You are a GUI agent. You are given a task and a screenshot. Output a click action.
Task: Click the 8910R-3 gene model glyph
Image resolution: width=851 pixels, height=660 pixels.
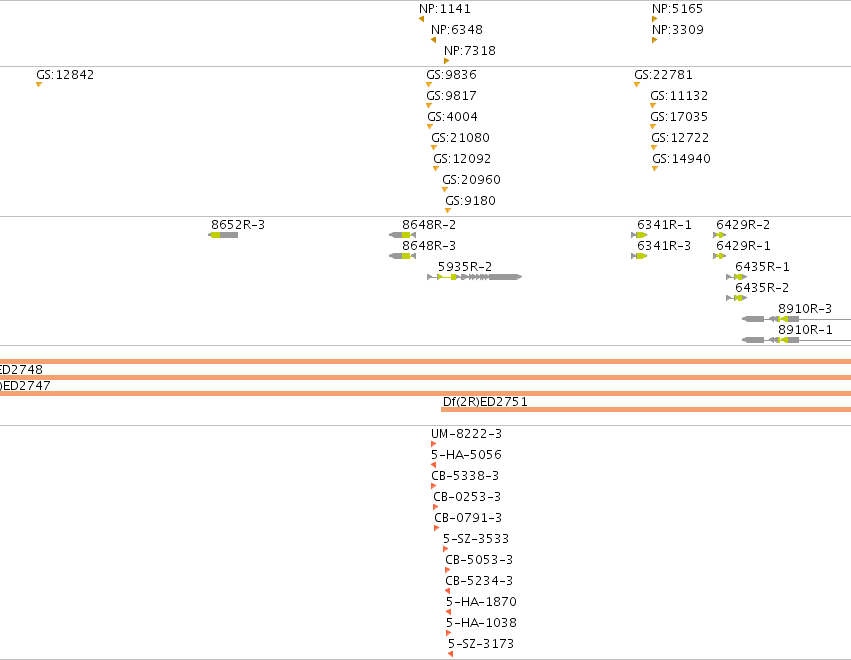(x=796, y=319)
